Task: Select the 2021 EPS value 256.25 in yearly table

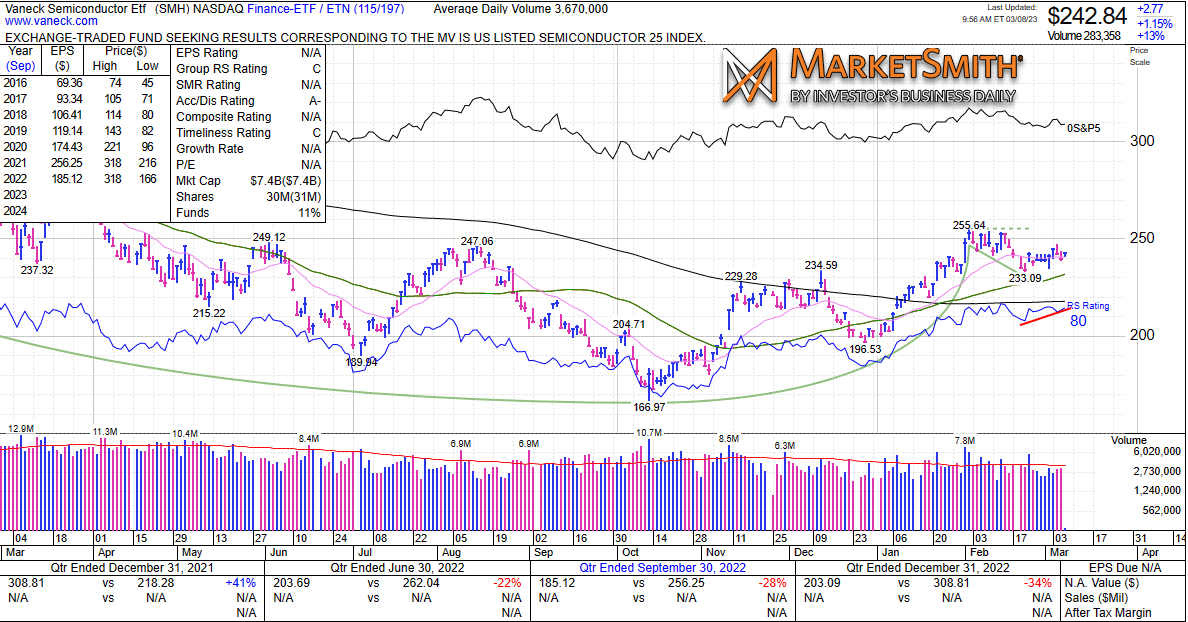Action: [67, 162]
